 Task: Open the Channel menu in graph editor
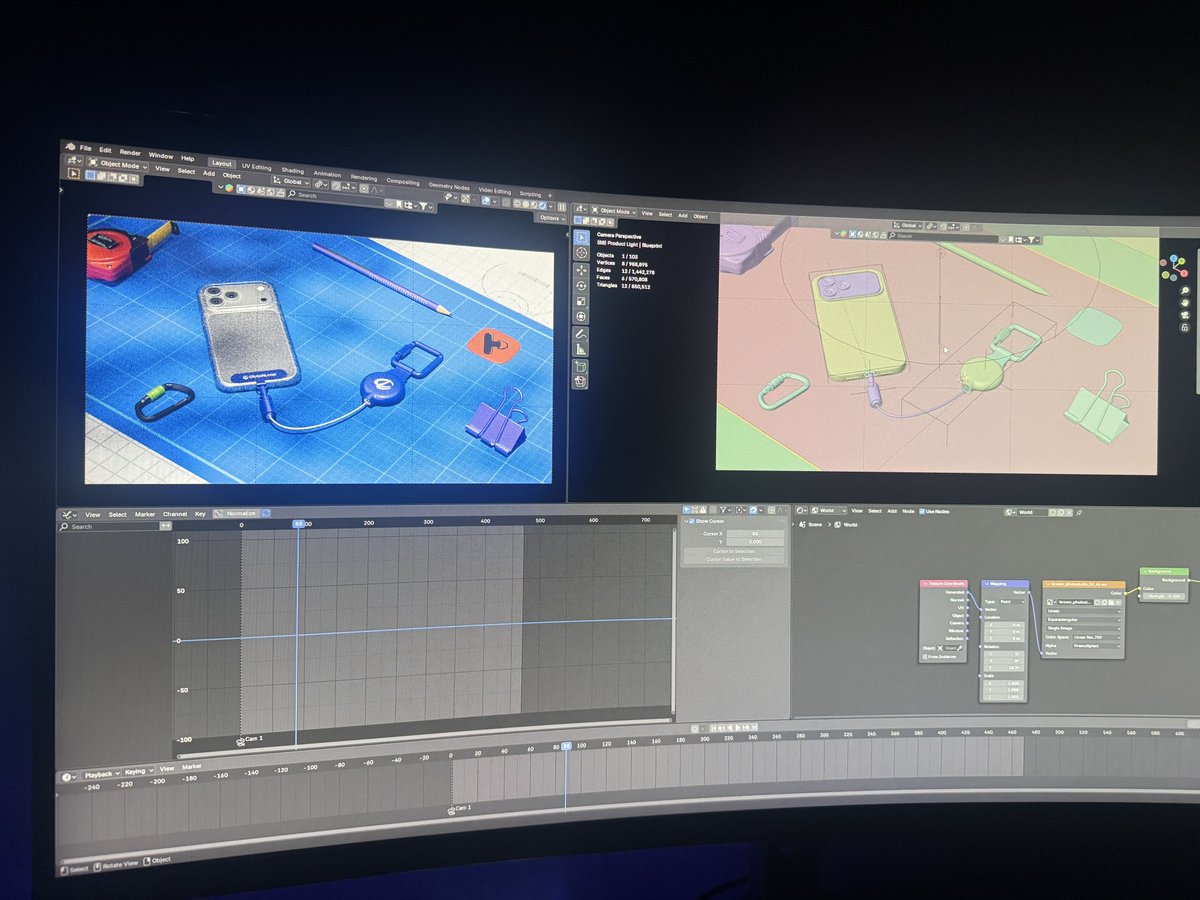175,514
